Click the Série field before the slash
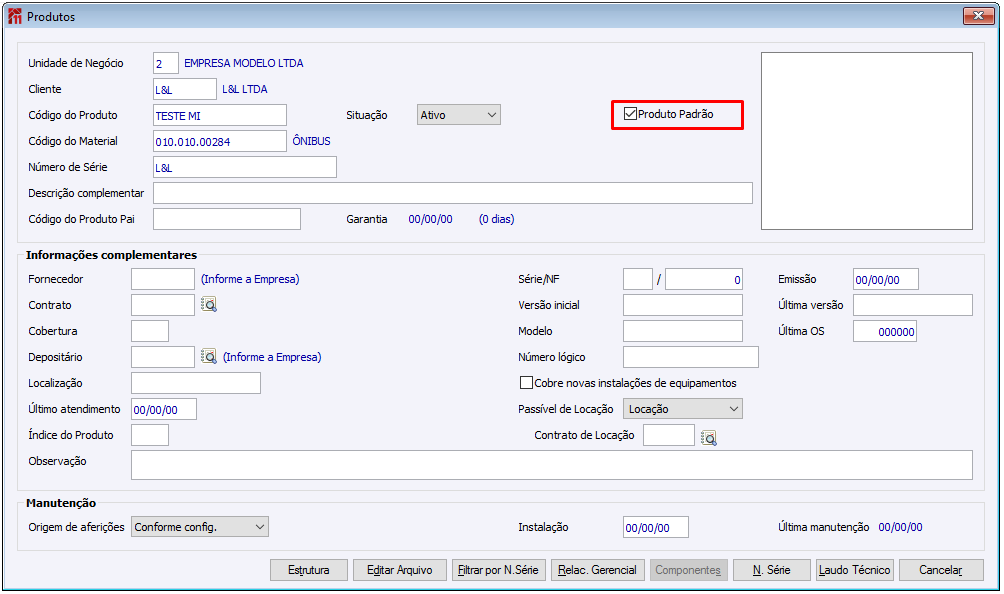This screenshot has height=594, width=1004. tap(638, 279)
